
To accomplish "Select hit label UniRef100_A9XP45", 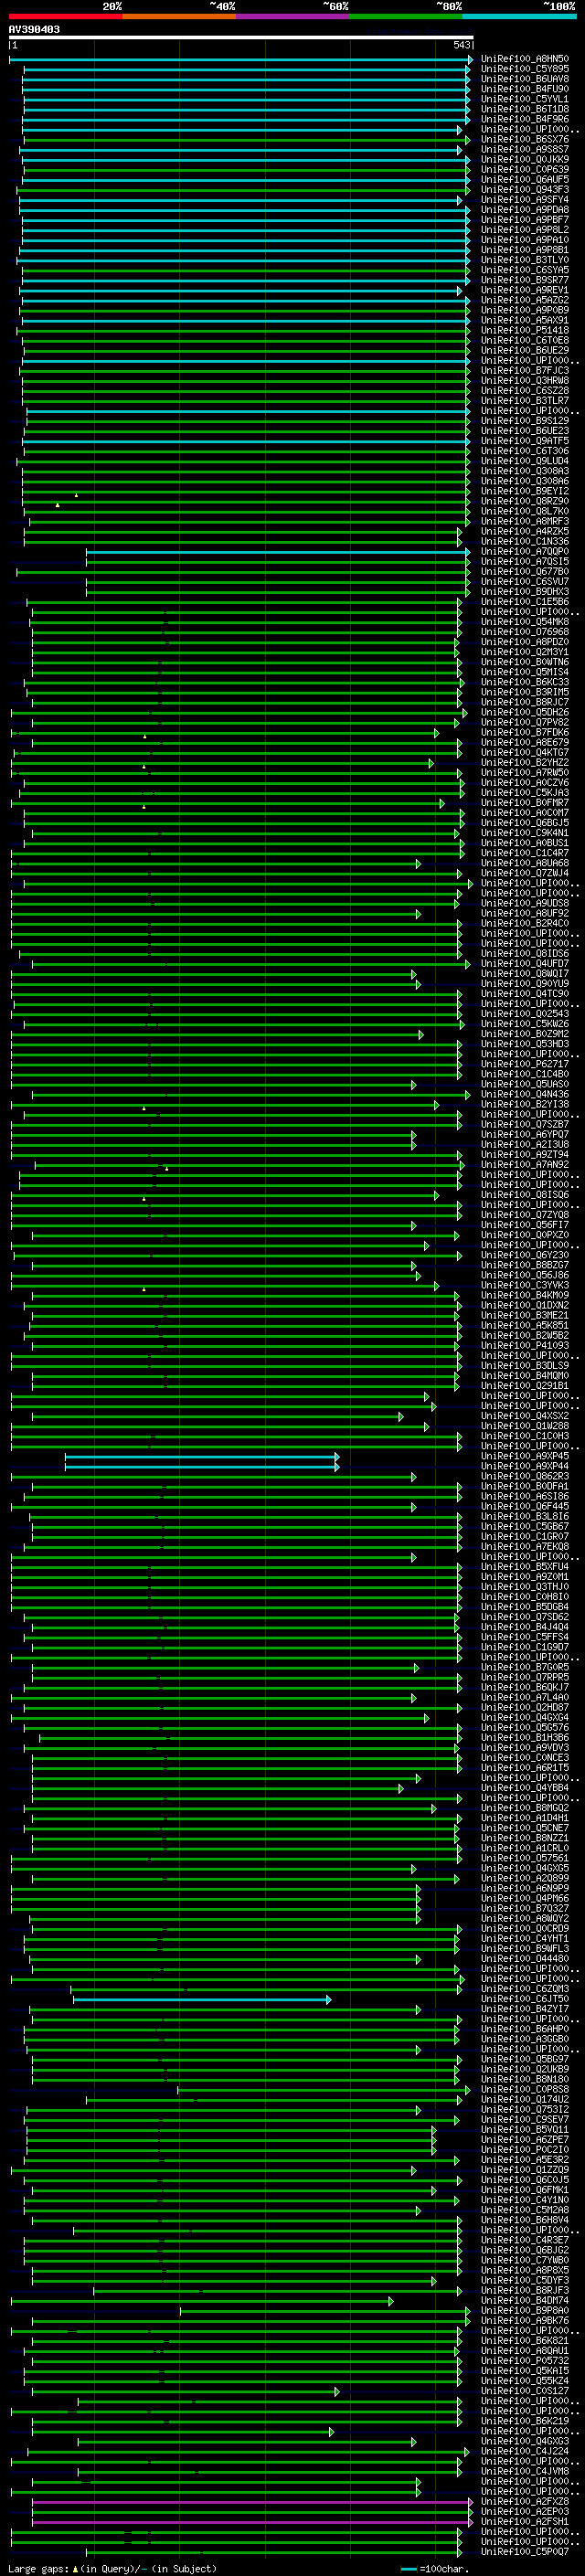I will tap(525, 1457).
